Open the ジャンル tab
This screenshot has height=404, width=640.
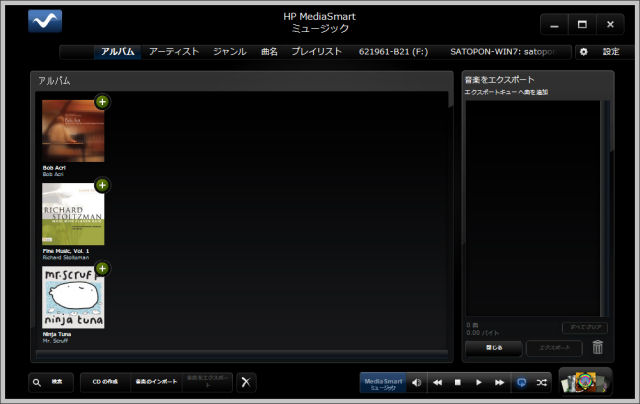(230, 52)
